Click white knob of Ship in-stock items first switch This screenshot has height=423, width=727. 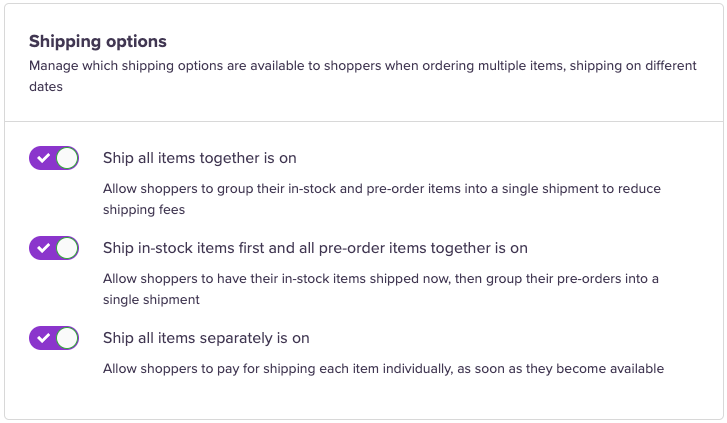[67, 248]
